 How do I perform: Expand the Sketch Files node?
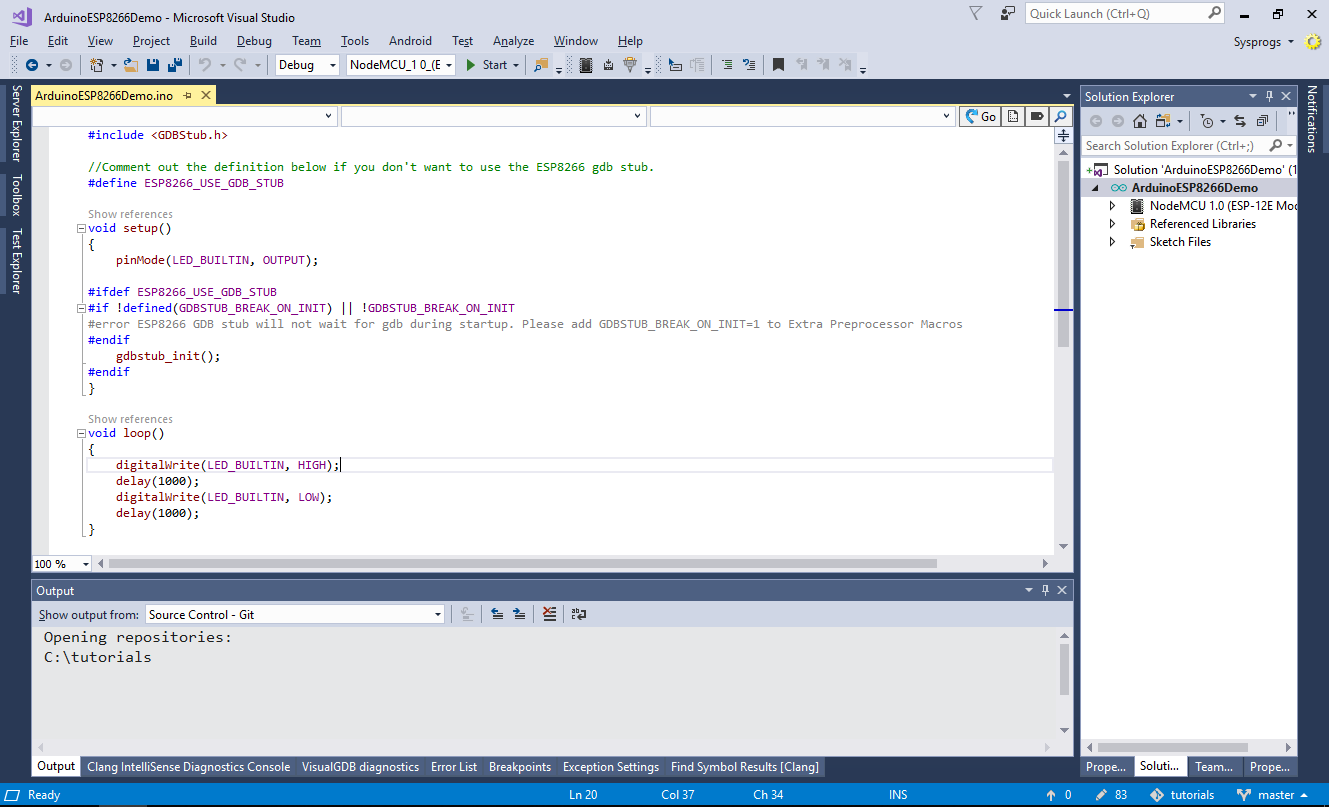1112,242
